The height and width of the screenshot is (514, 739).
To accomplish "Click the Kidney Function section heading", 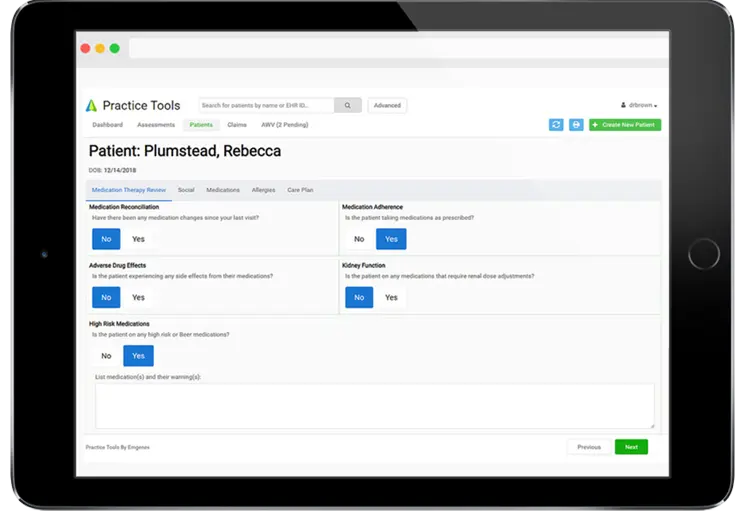I will (363, 265).
